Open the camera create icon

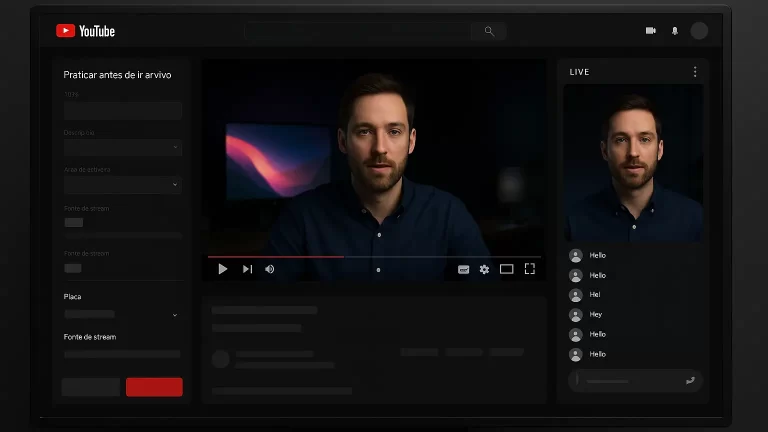pos(651,31)
